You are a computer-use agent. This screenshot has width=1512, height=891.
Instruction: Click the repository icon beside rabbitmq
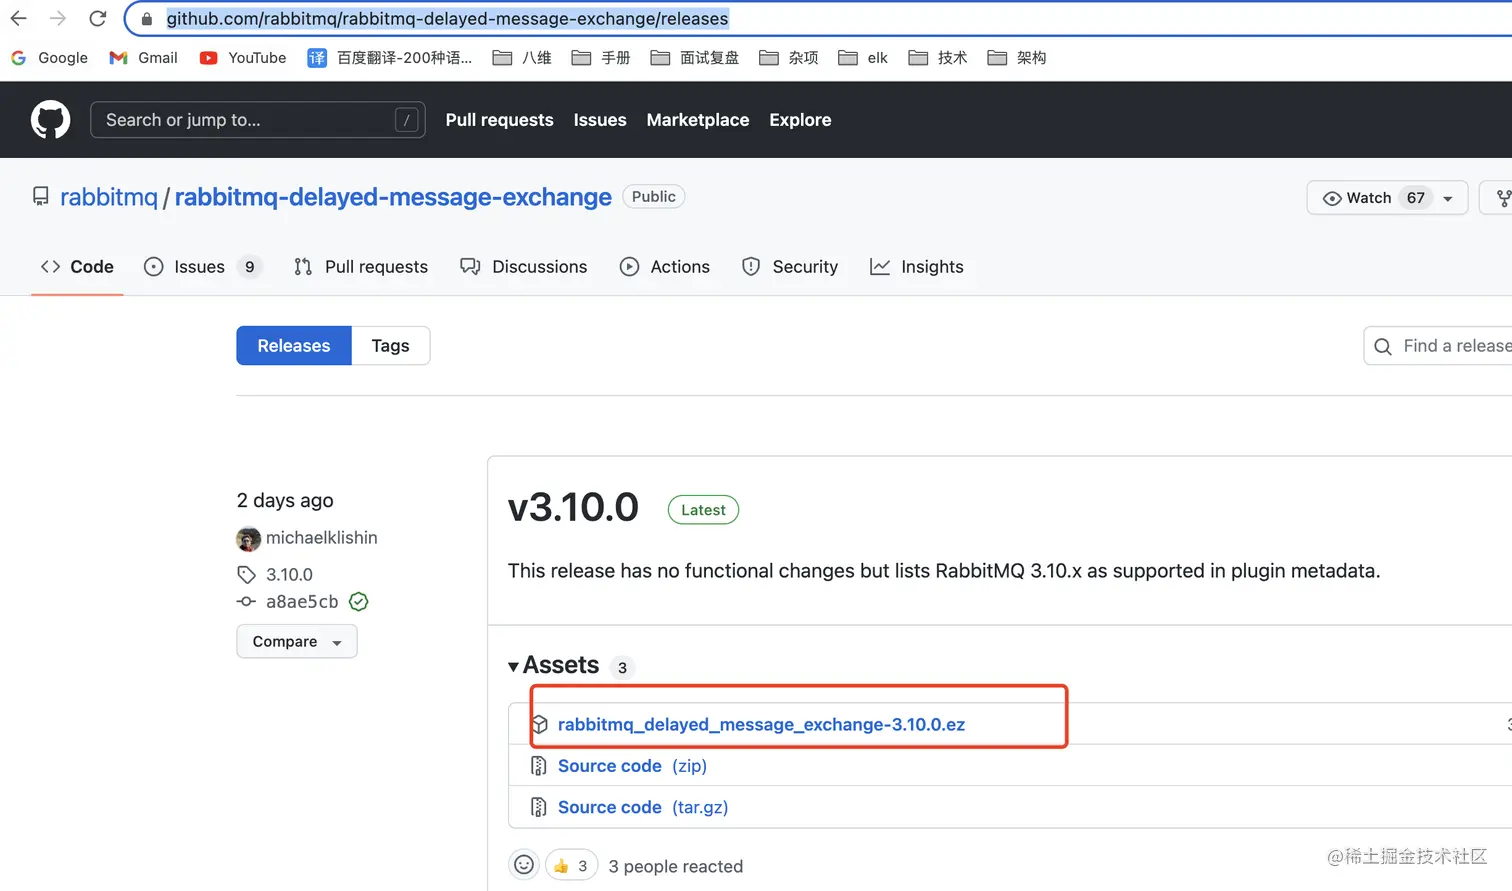[41, 197]
